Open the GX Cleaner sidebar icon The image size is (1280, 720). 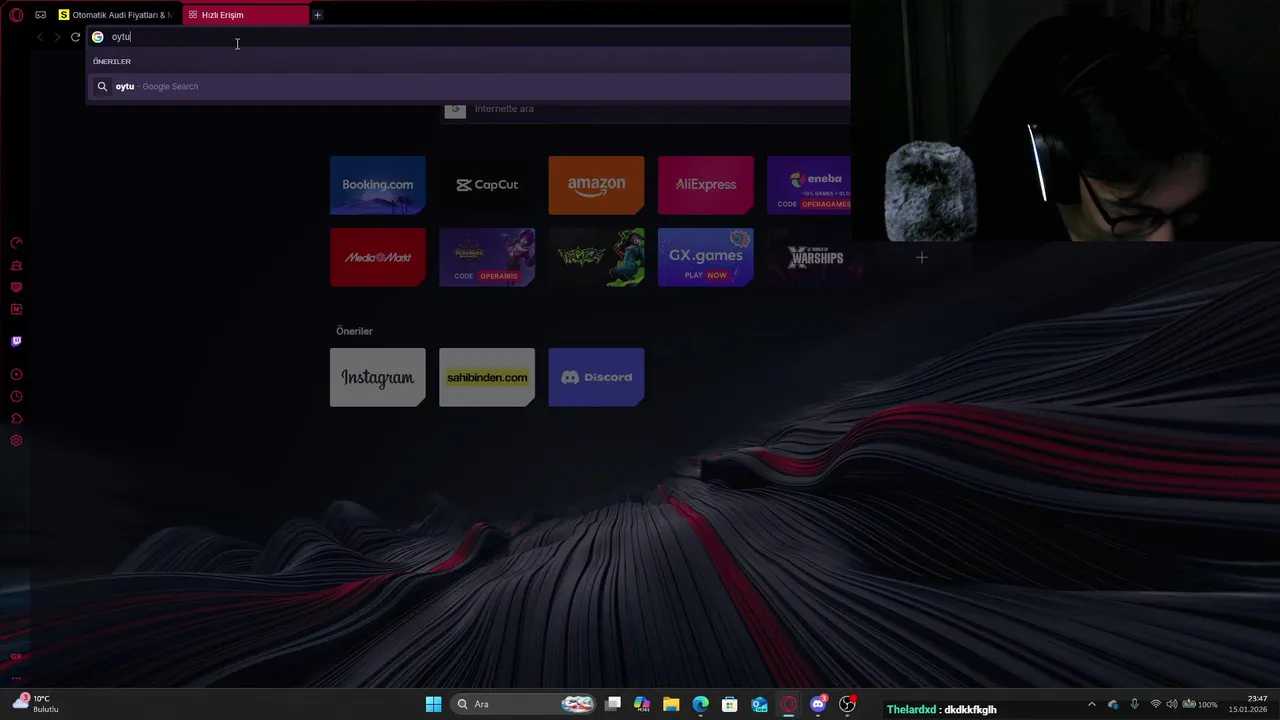point(16,265)
